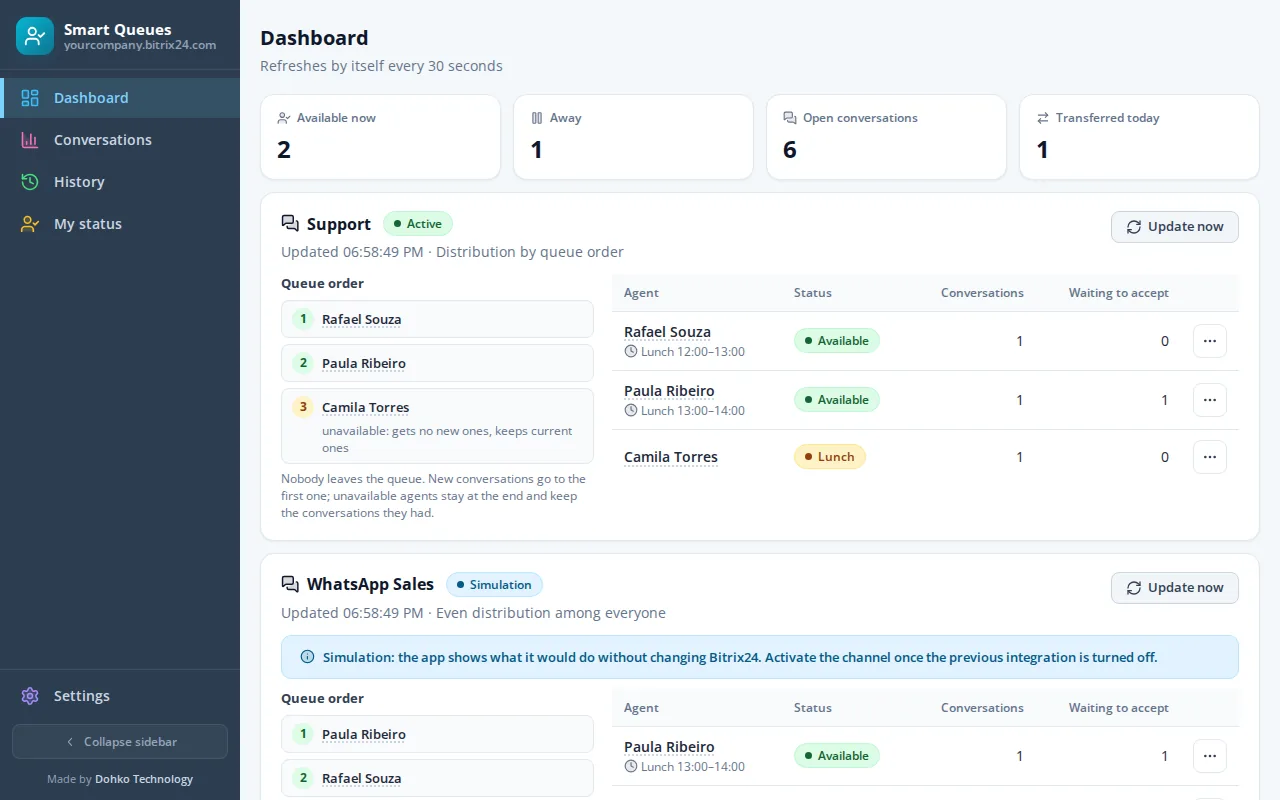Click the Available badge for Rafael Souza

click(837, 341)
